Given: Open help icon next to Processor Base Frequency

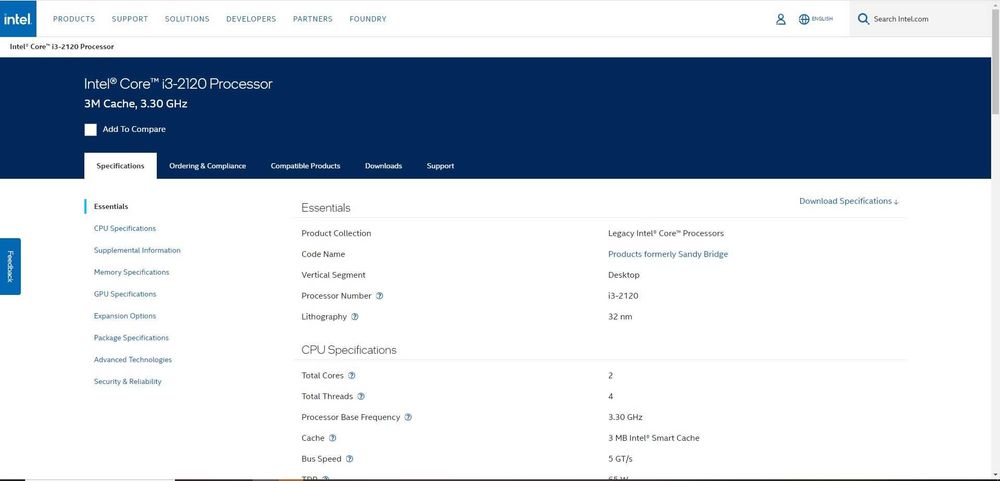Looking at the screenshot, I should click(x=408, y=417).
